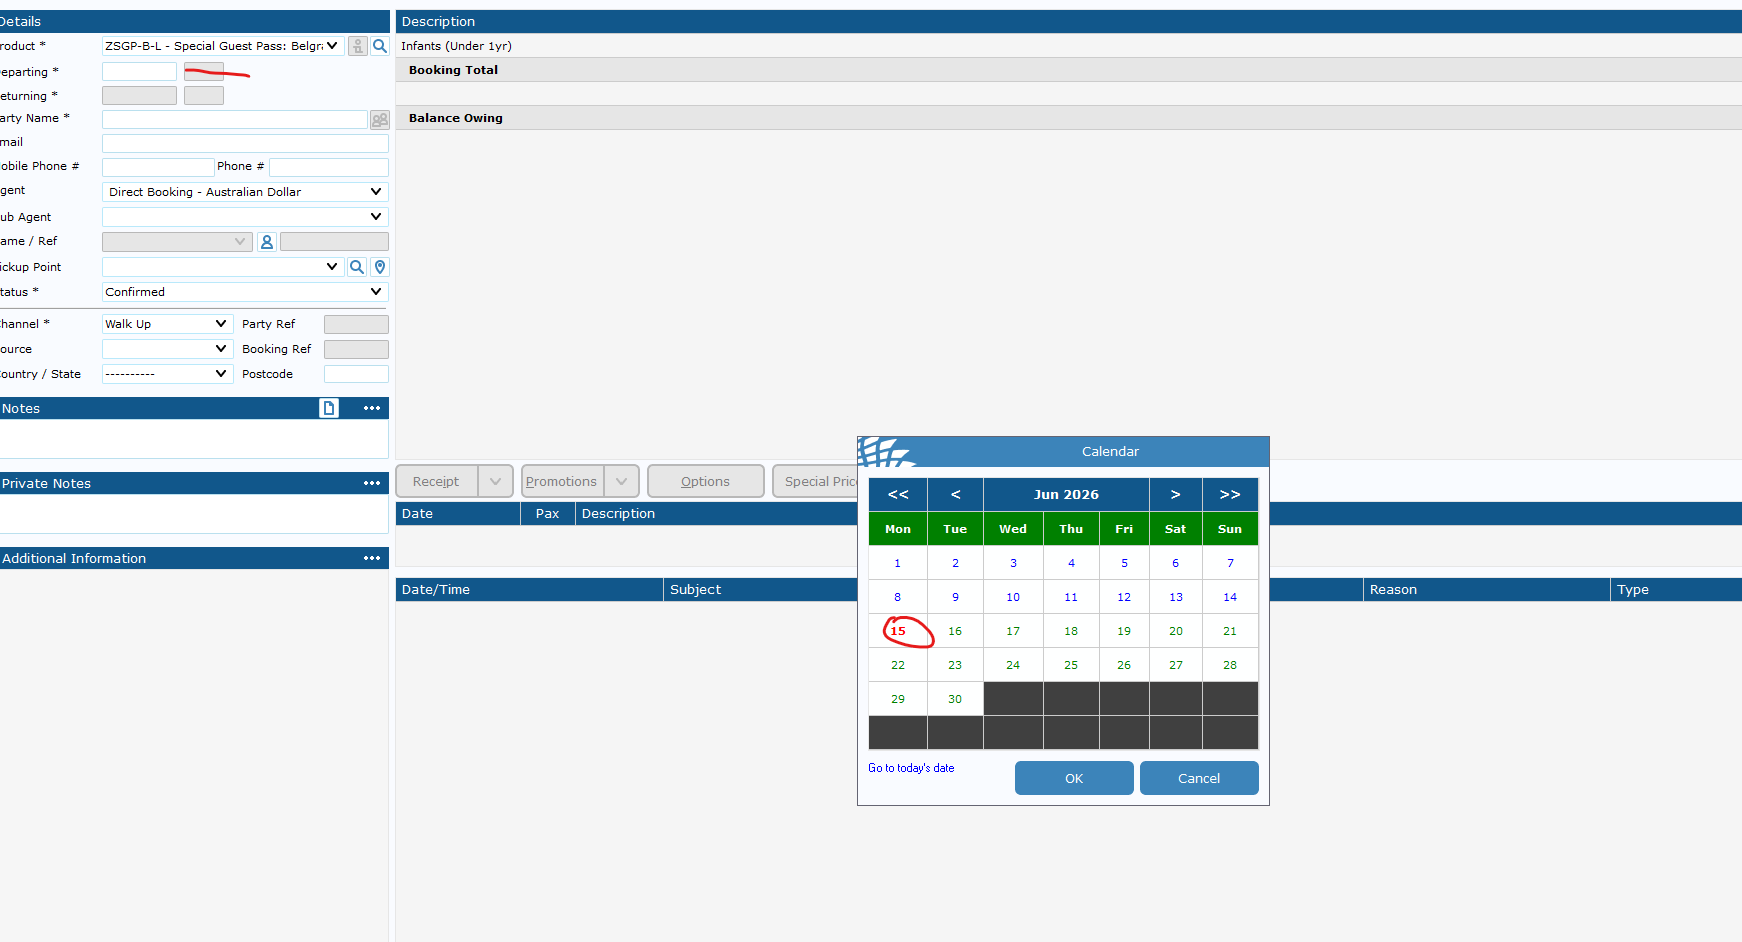This screenshot has width=1742, height=942.
Task: Click the Reason column header
Action: [x=1486, y=590]
